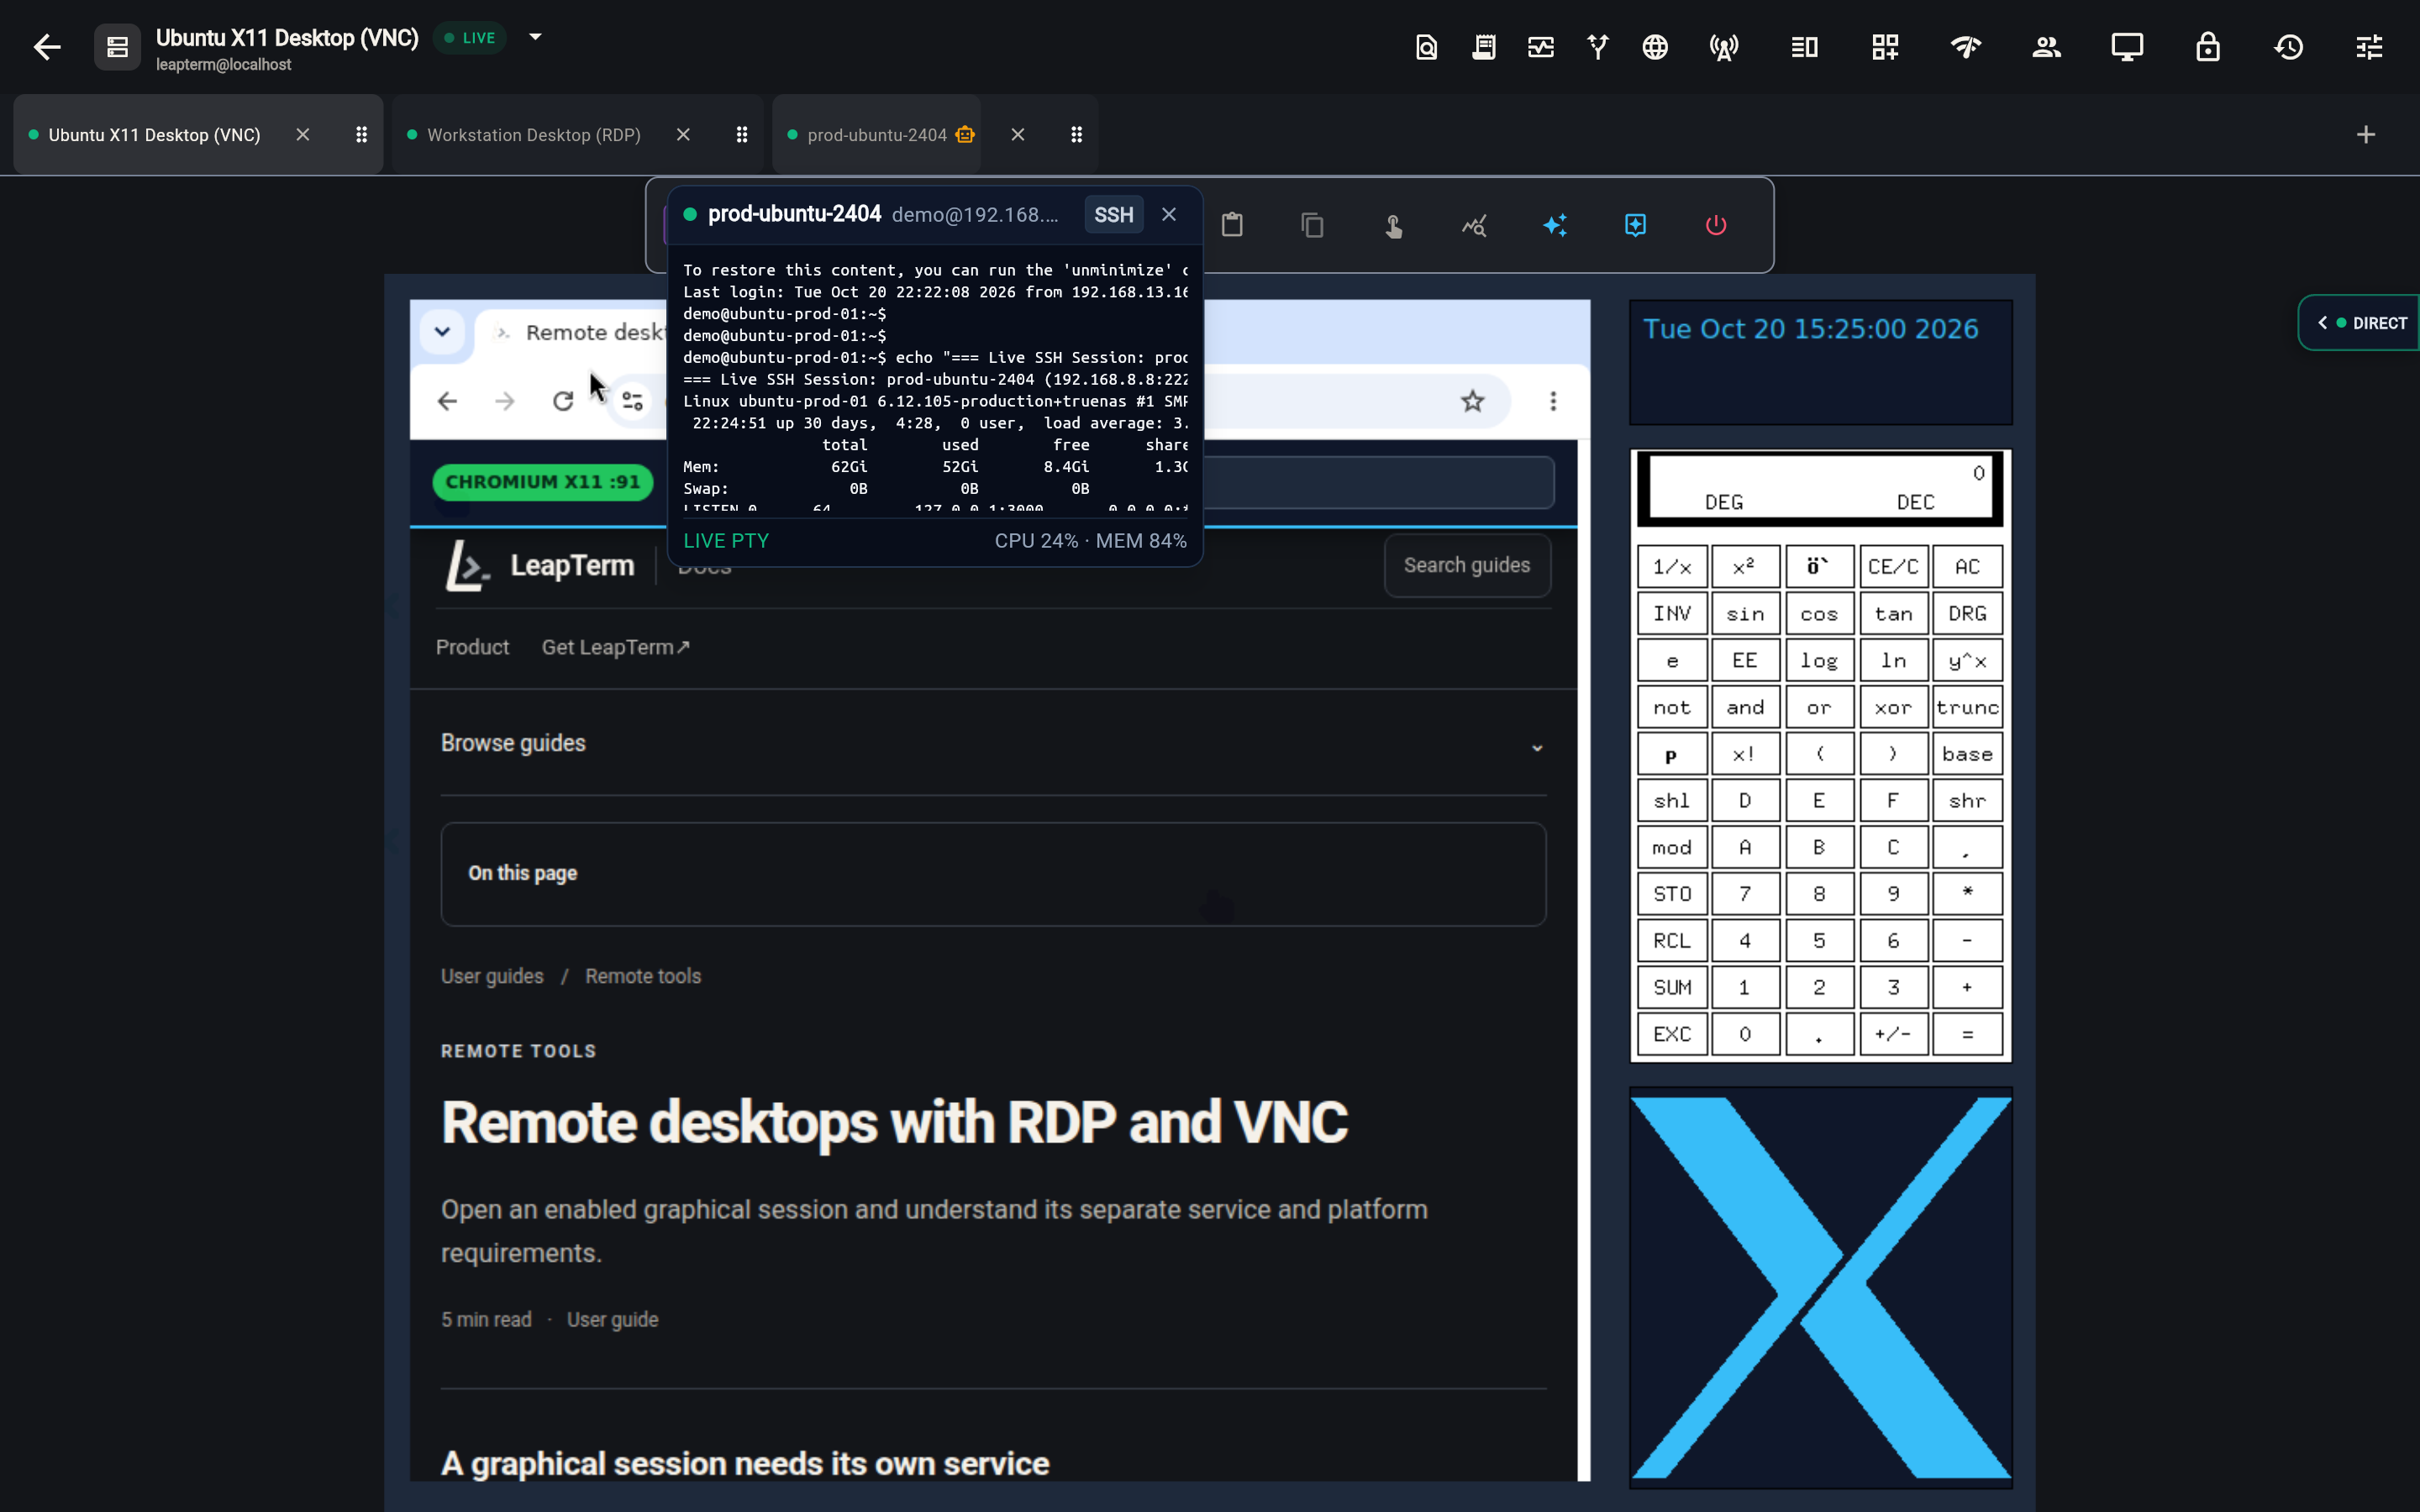The width and height of the screenshot is (2420, 1512).
Task: Switch to the prod-ubuntu-2404 tab
Action: tap(877, 135)
